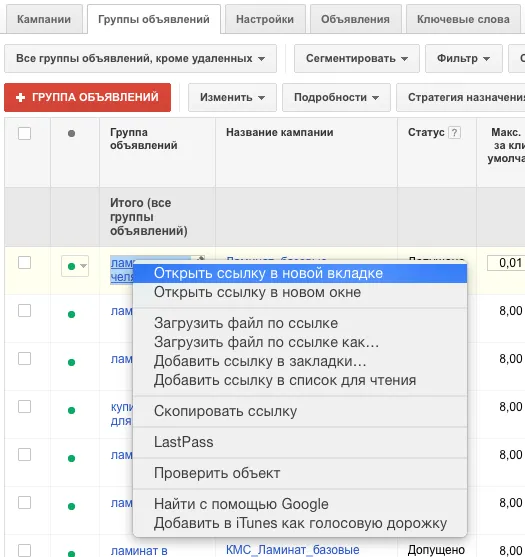Choose Открыть ссылку в новой вкладке
The width and height of the screenshot is (525, 557).
(300, 274)
